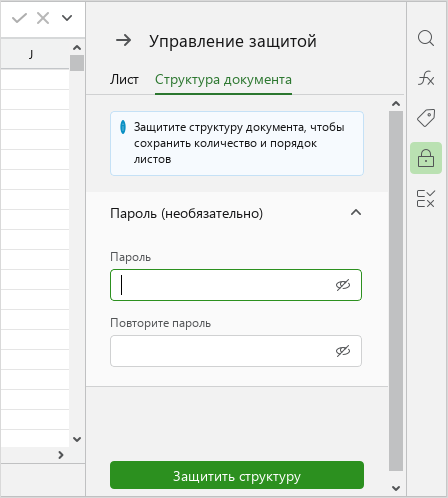Image resolution: width=448 pixels, height=498 pixels.
Task: Open the data validation checklist icon
Action: click(x=426, y=198)
